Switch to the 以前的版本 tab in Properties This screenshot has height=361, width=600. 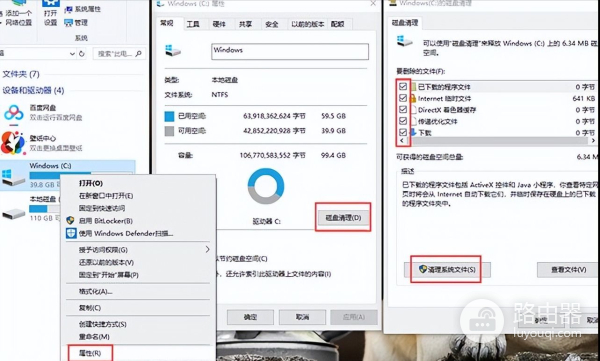click(307, 24)
